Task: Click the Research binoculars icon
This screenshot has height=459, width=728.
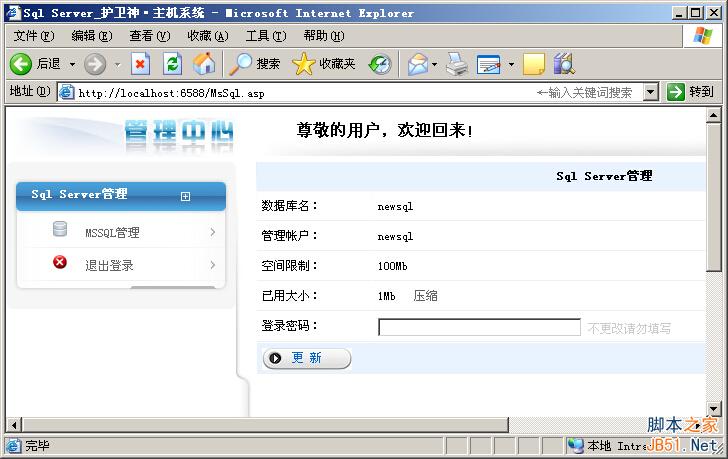Action: click(x=564, y=64)
